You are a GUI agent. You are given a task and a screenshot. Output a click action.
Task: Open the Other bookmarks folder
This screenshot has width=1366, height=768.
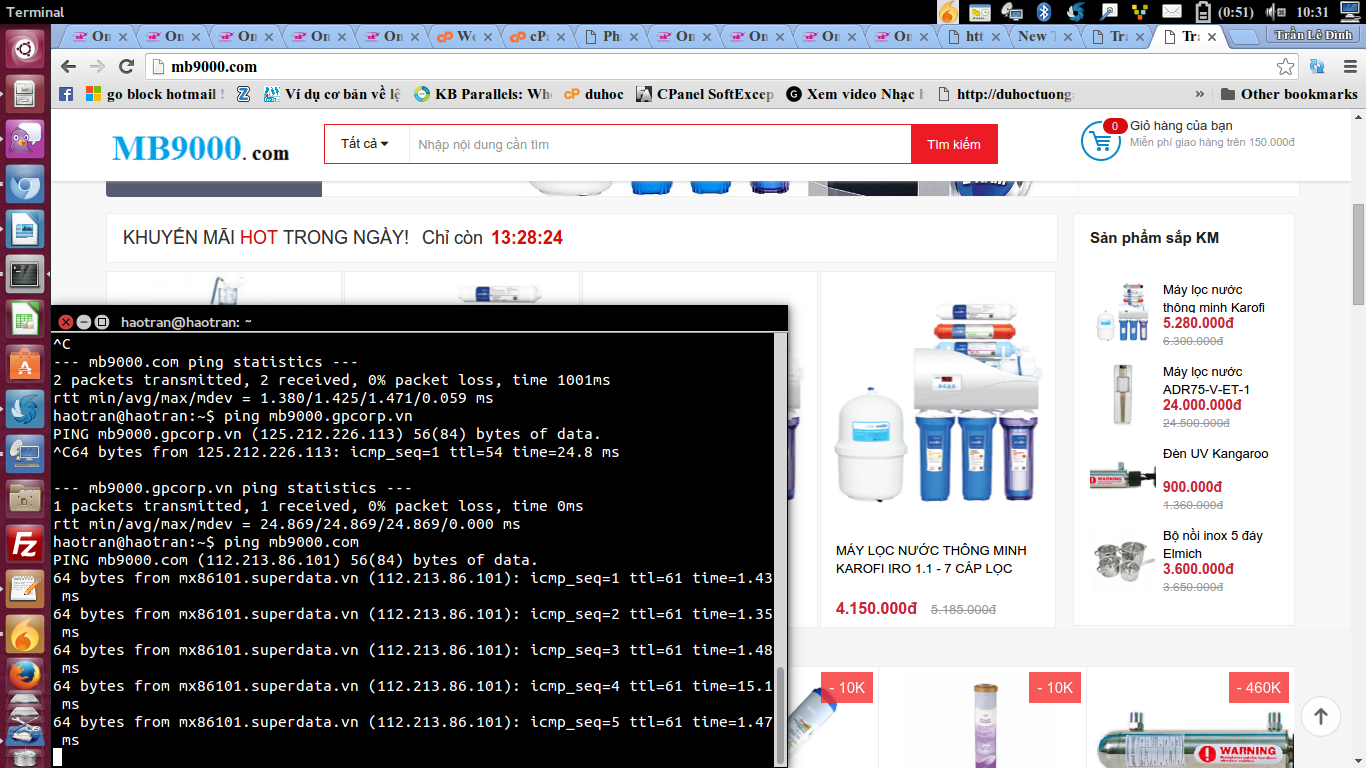1289,94
